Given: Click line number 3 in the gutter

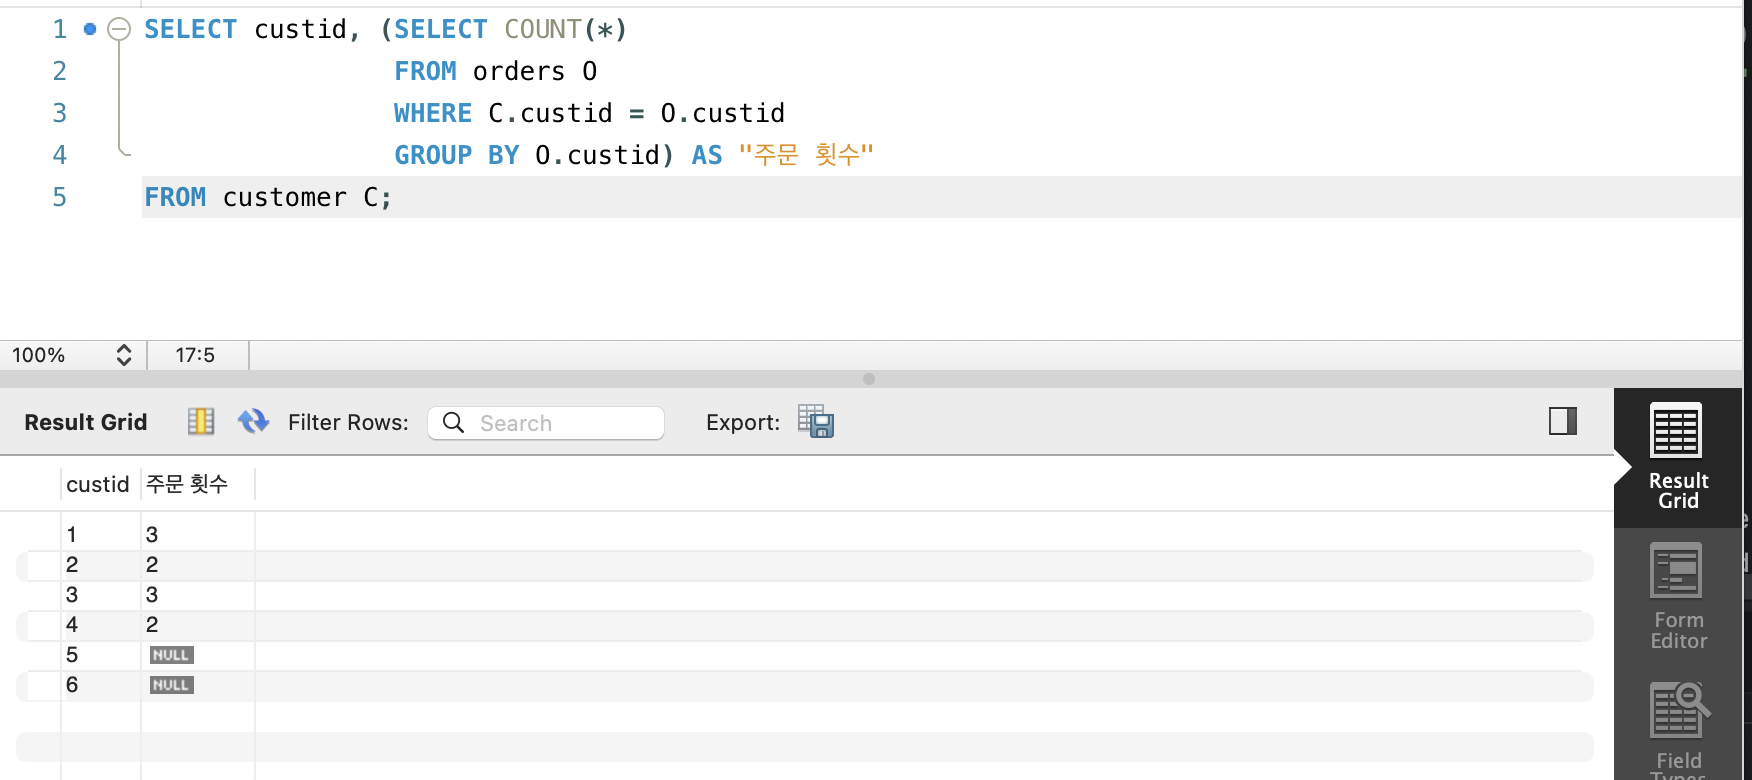Looking at the screenshot, I should (x=60, y=113).
